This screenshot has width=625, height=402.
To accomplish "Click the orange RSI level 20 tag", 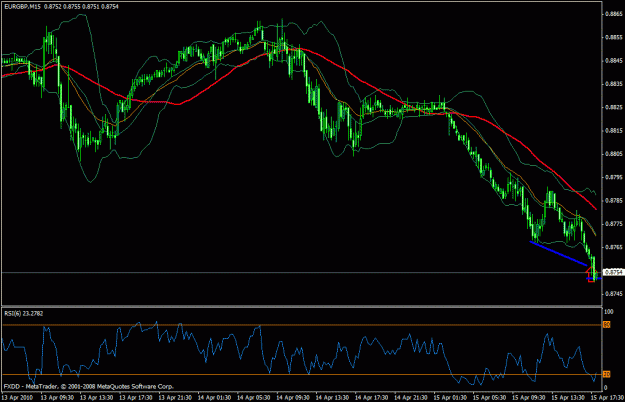I will [x=607, y=375].
